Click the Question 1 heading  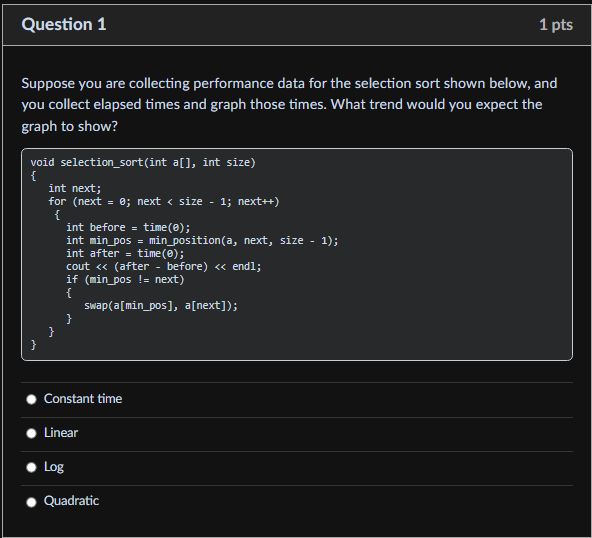coord(64,25)
